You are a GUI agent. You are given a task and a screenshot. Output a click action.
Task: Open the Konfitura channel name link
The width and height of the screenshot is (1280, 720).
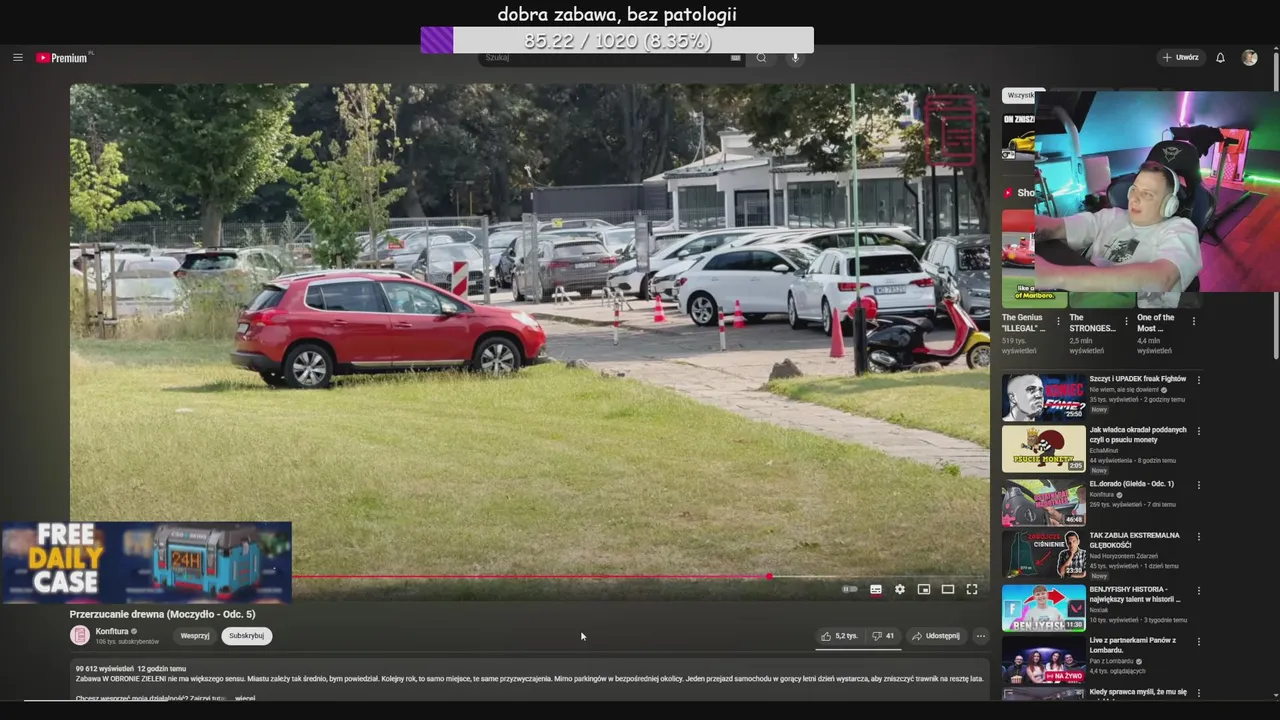point(112,632)
